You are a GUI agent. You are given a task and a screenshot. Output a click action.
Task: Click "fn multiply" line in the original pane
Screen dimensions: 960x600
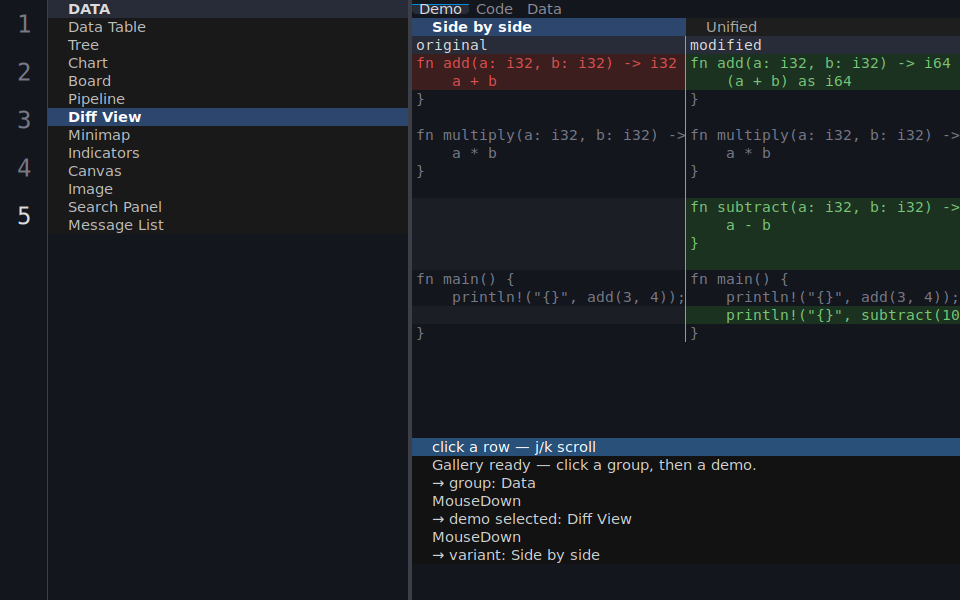pos(549,135)
